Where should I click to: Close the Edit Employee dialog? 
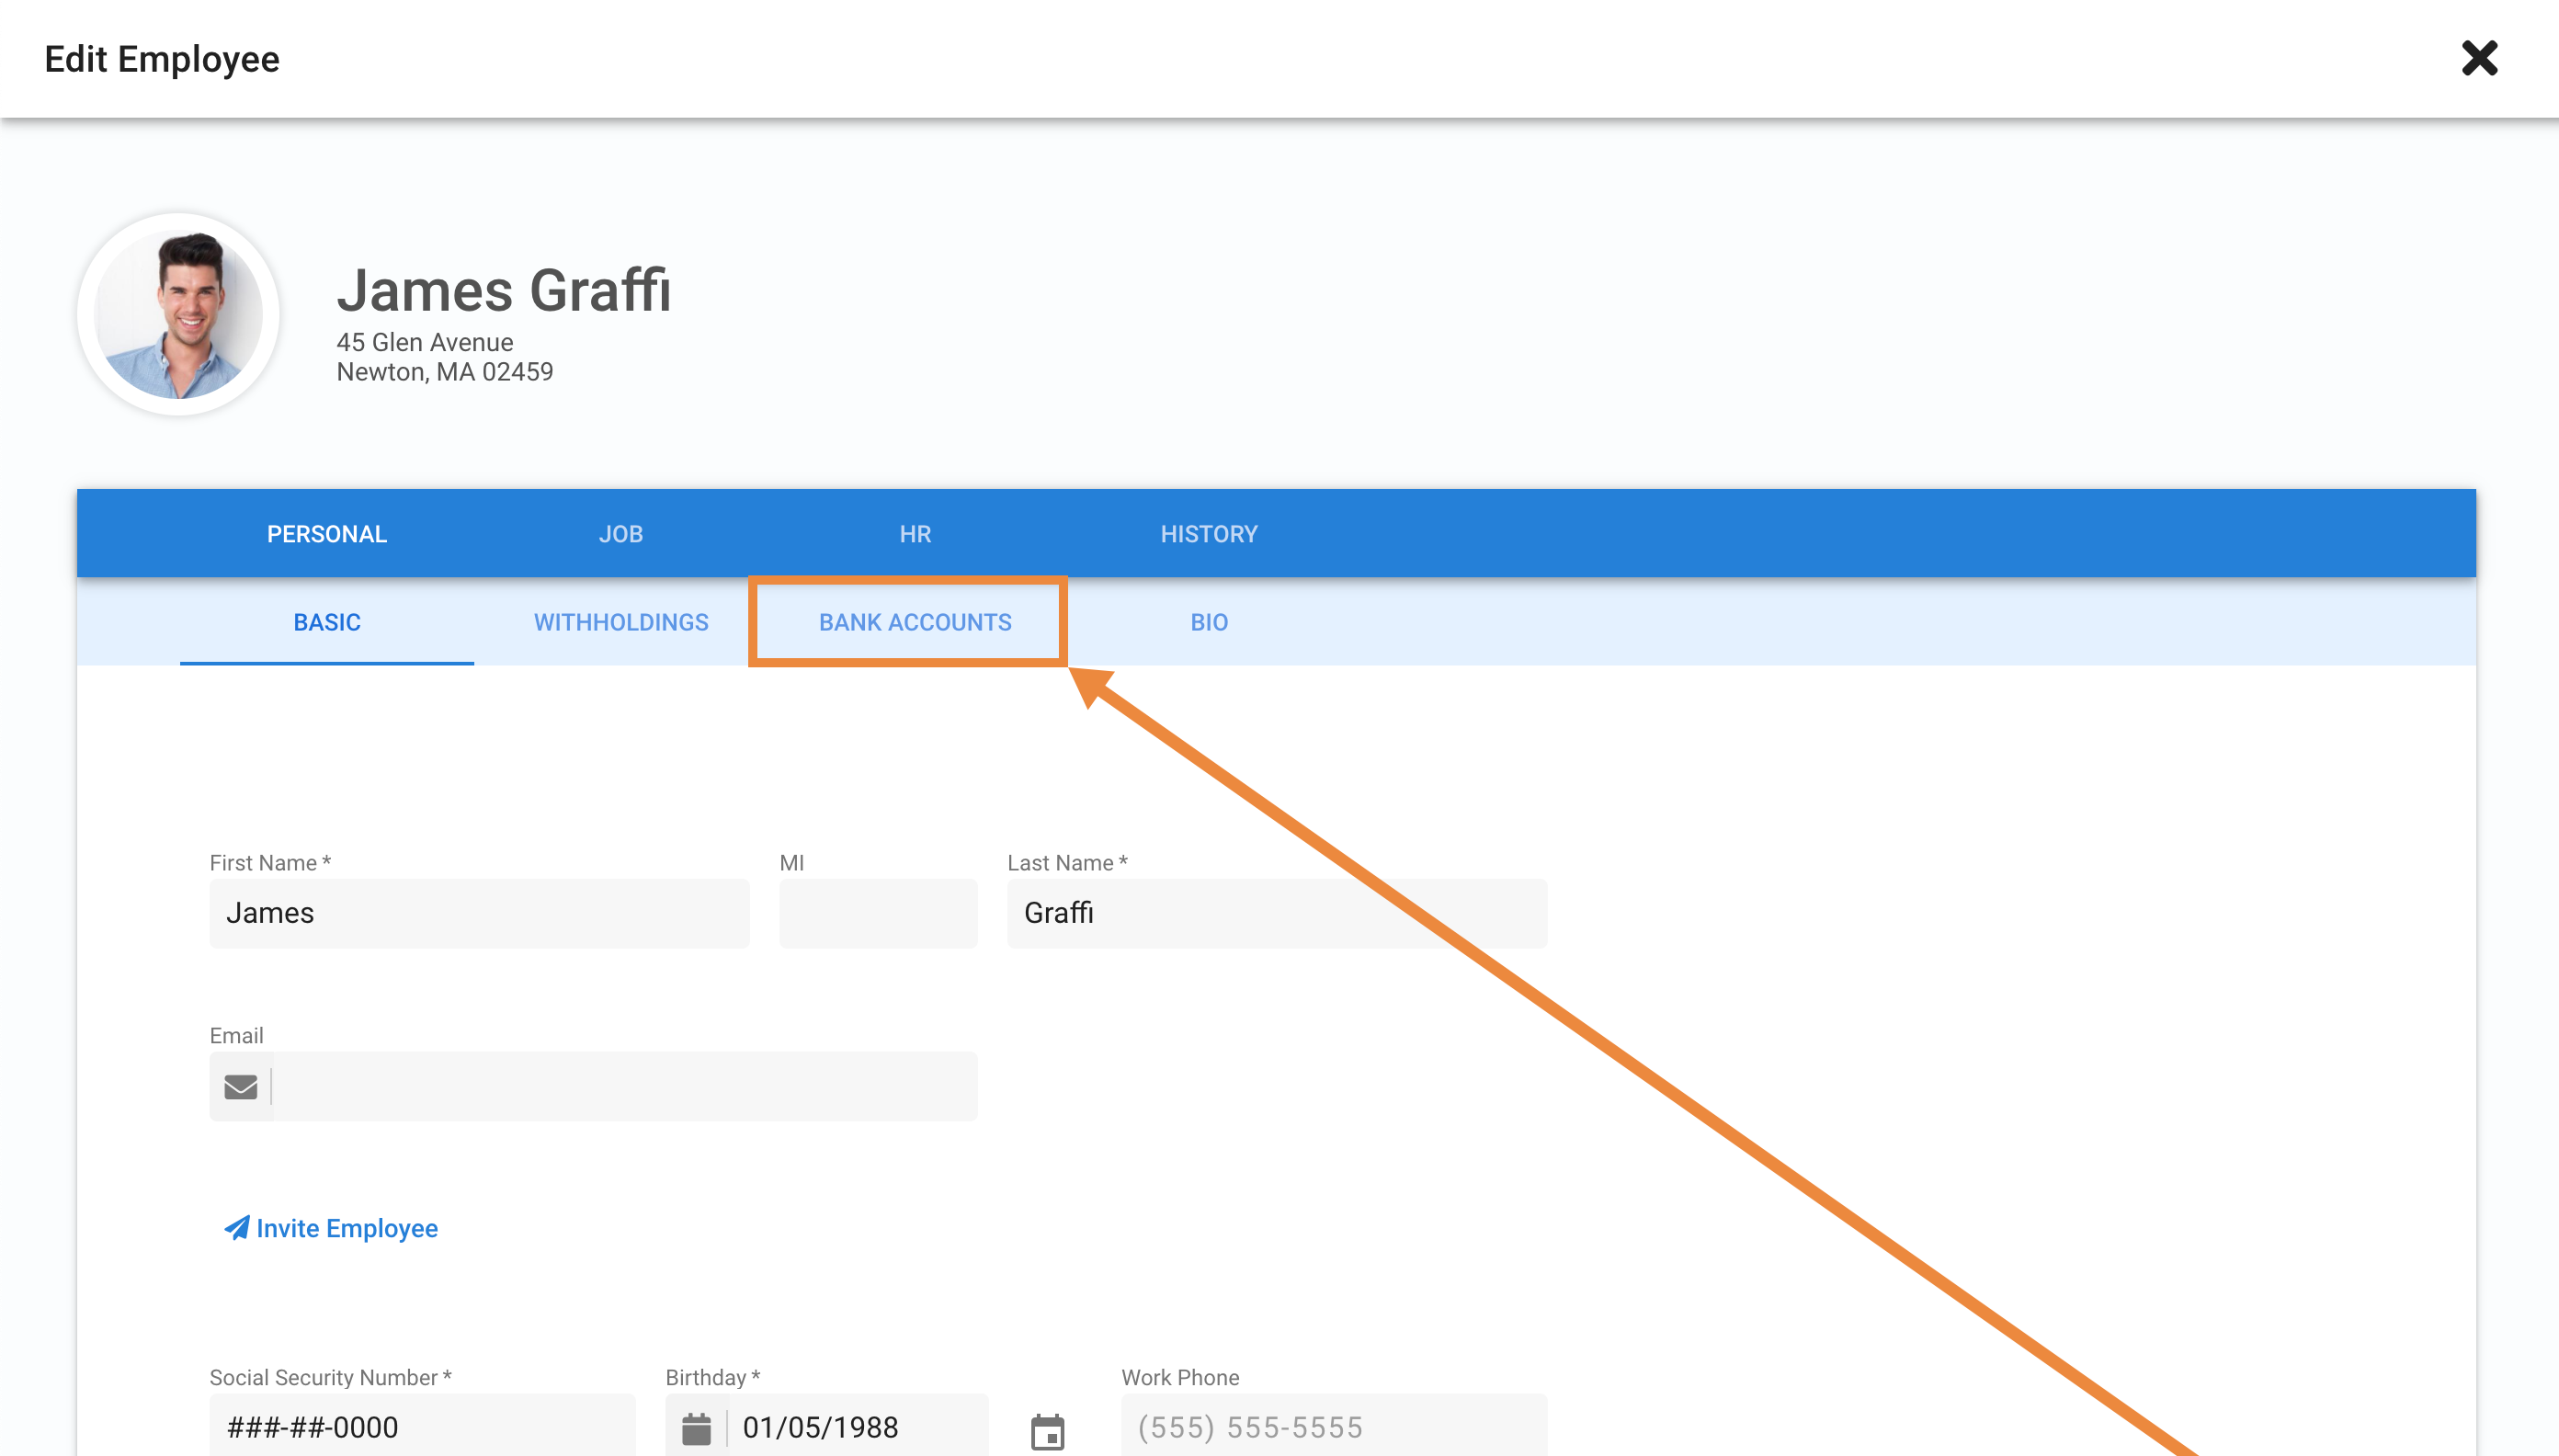pyautogui.click(x=2478, y=58)
